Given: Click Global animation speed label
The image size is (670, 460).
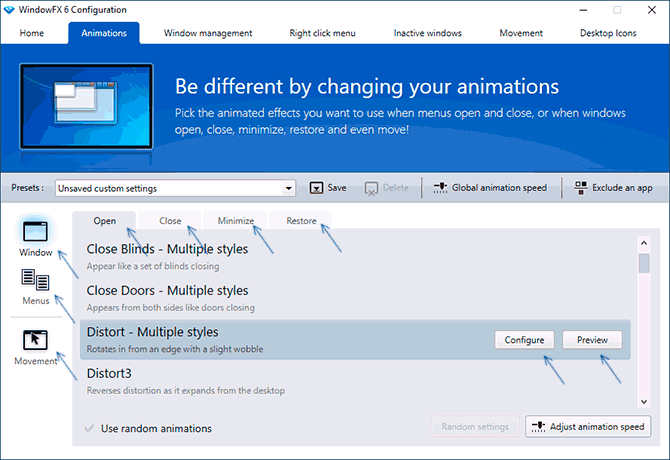Looking at the screenshot, I should 499,188.
